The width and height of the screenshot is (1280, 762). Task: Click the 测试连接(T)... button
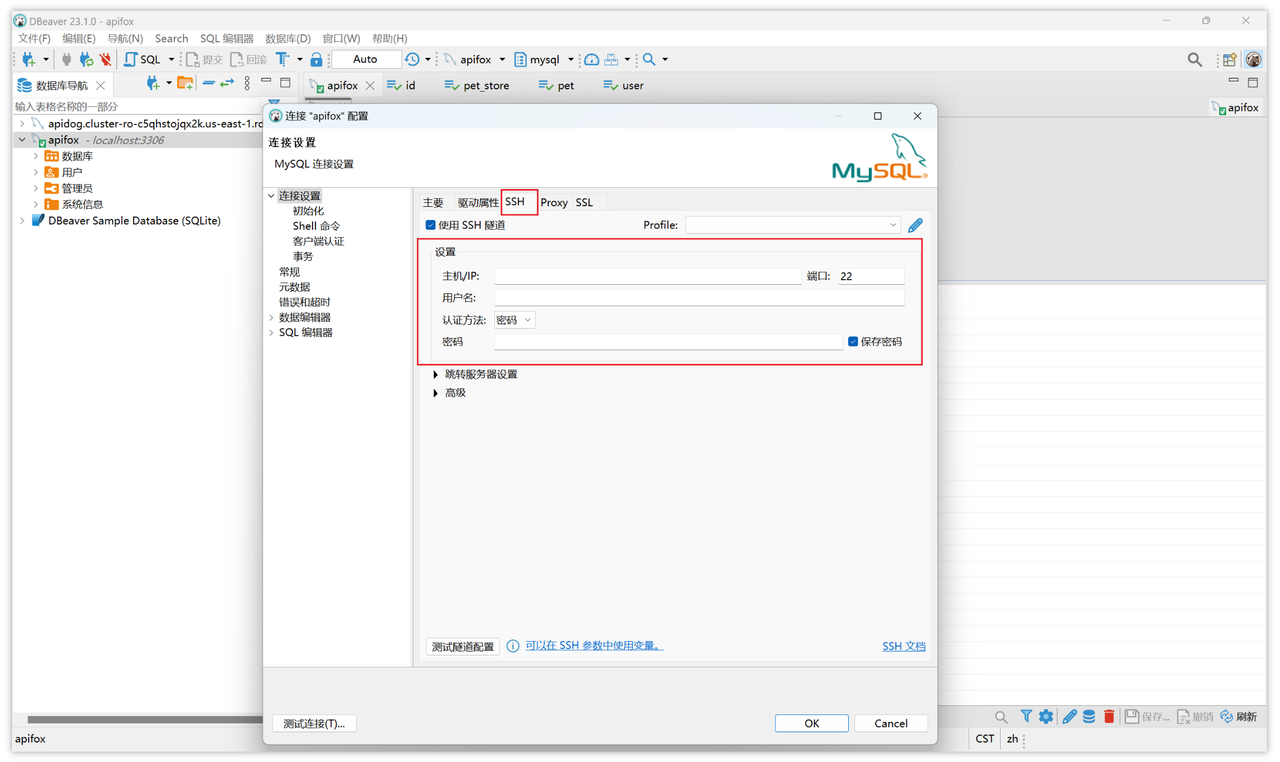[x=314, y=723]
